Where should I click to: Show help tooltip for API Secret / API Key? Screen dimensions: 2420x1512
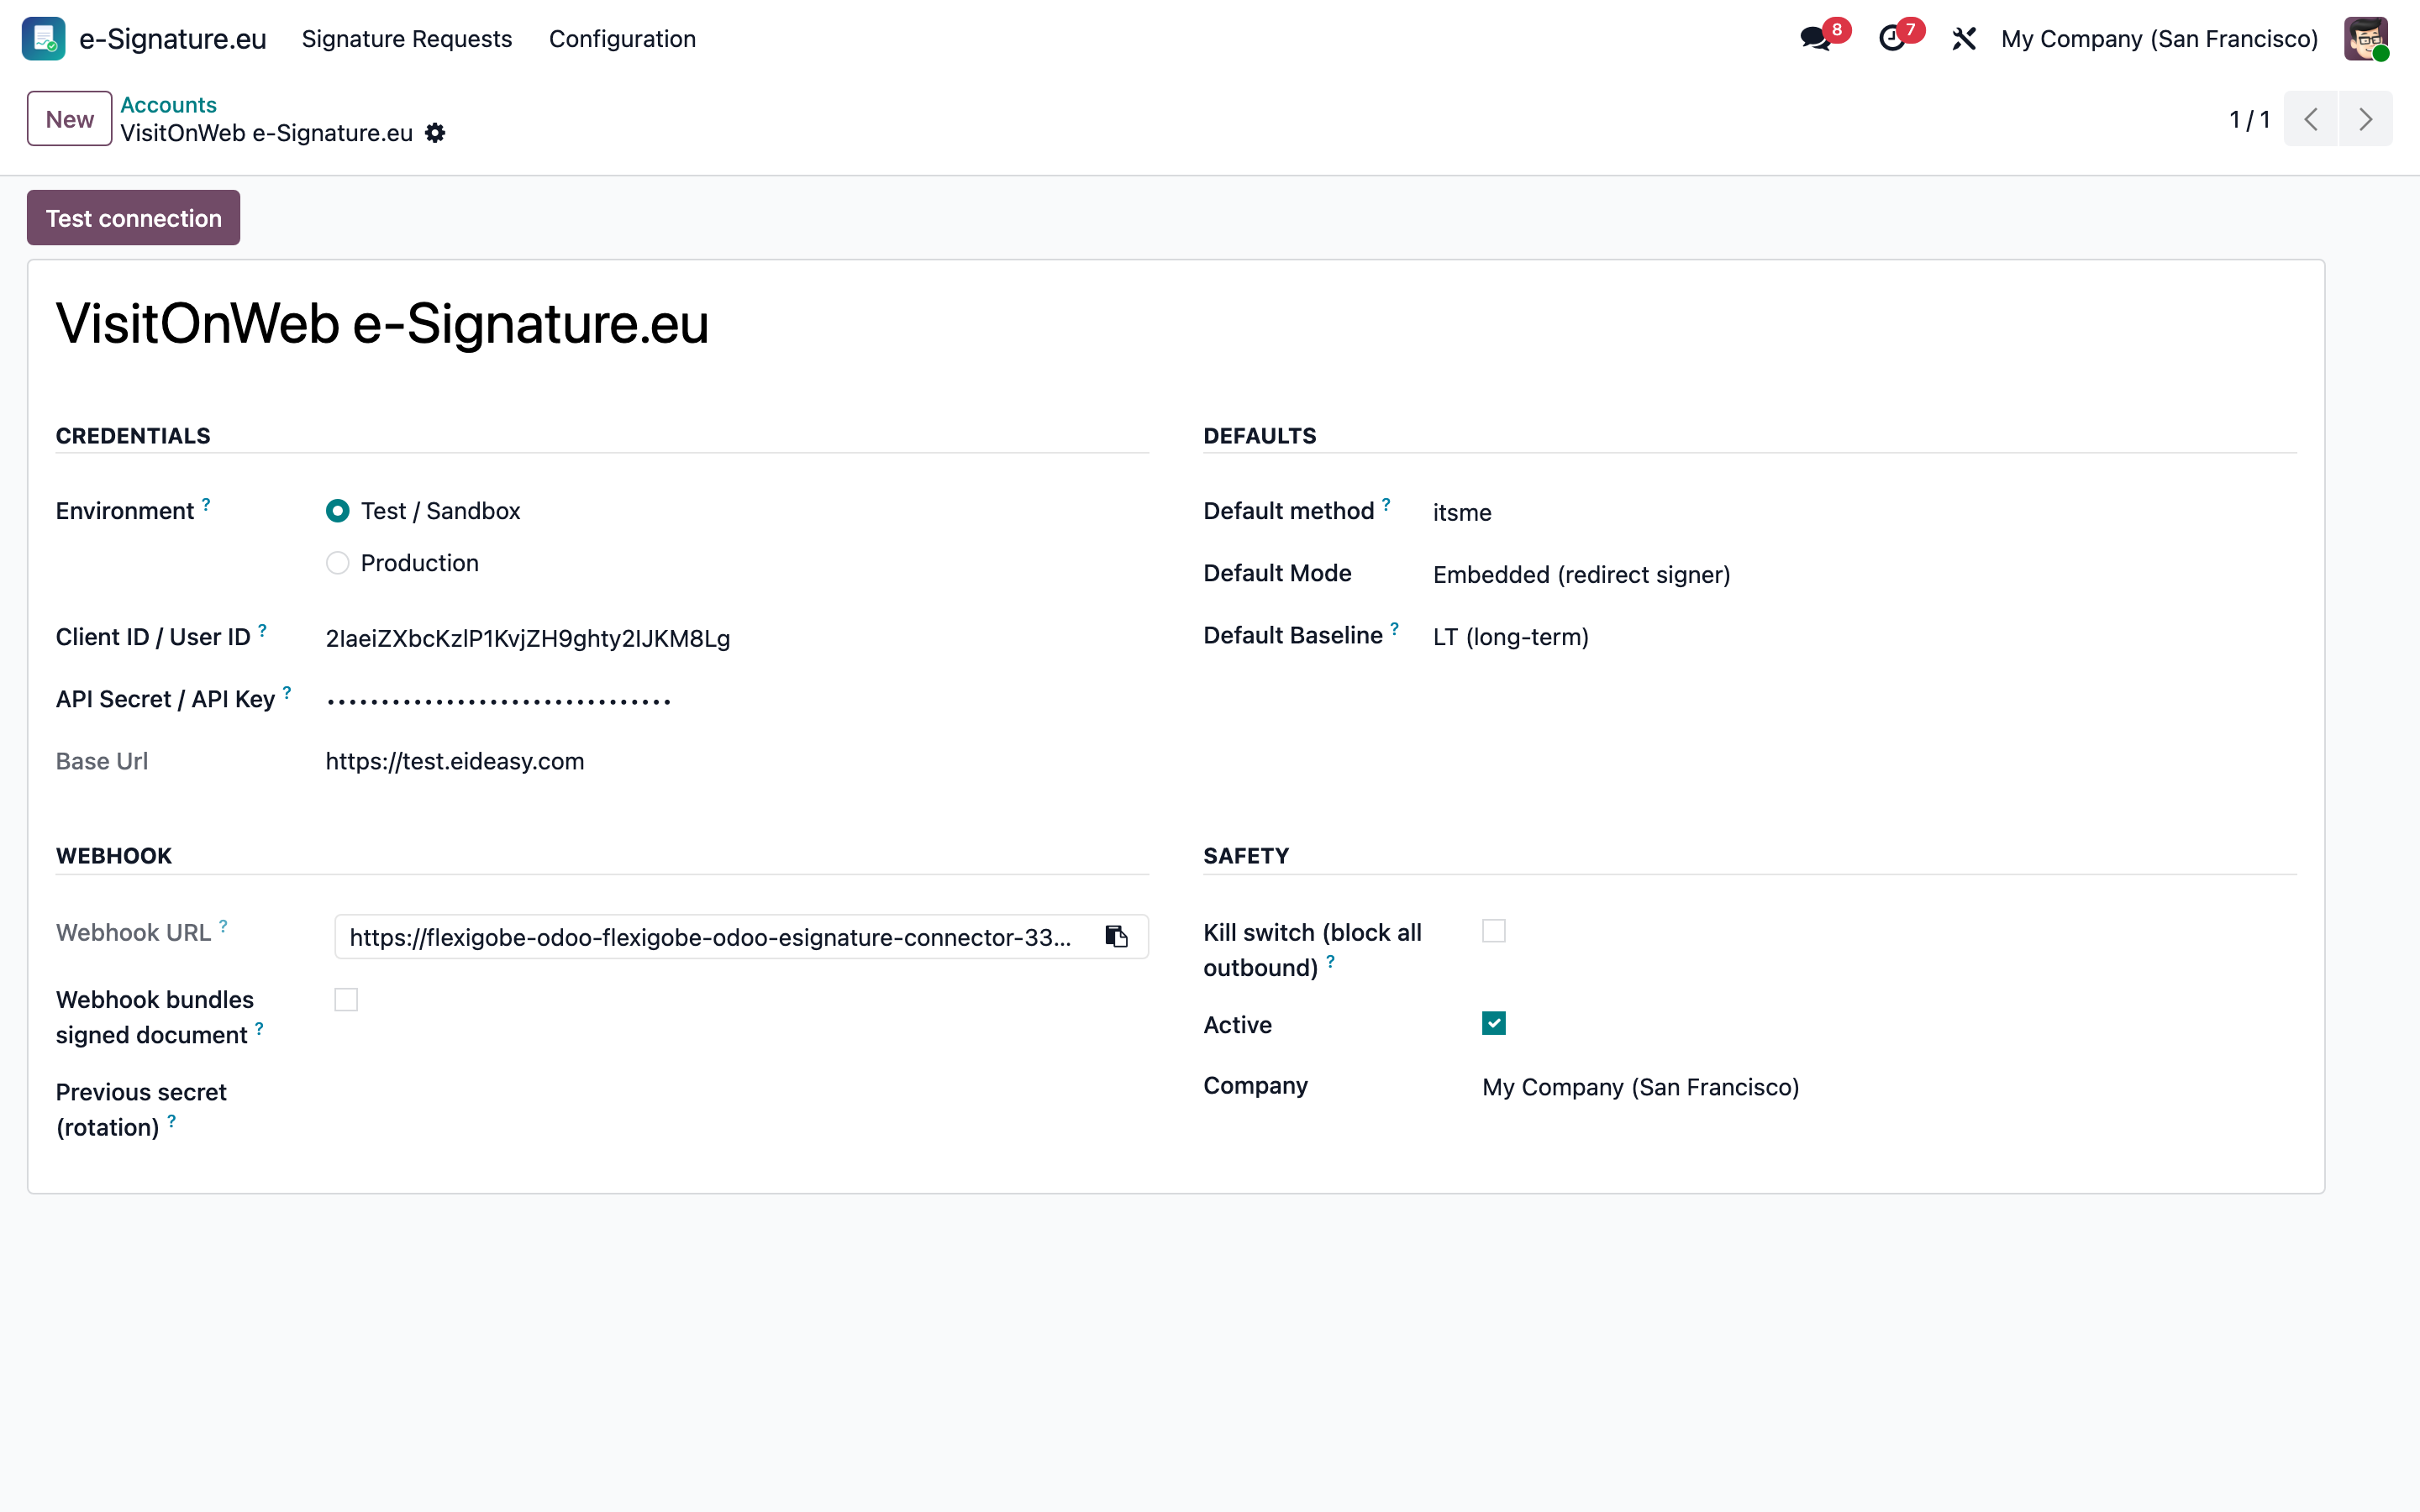[287, 692]
